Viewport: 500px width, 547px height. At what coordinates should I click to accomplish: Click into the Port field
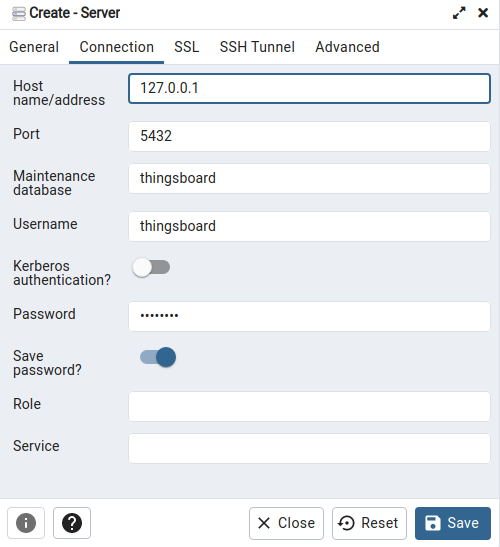coord(309,136)
